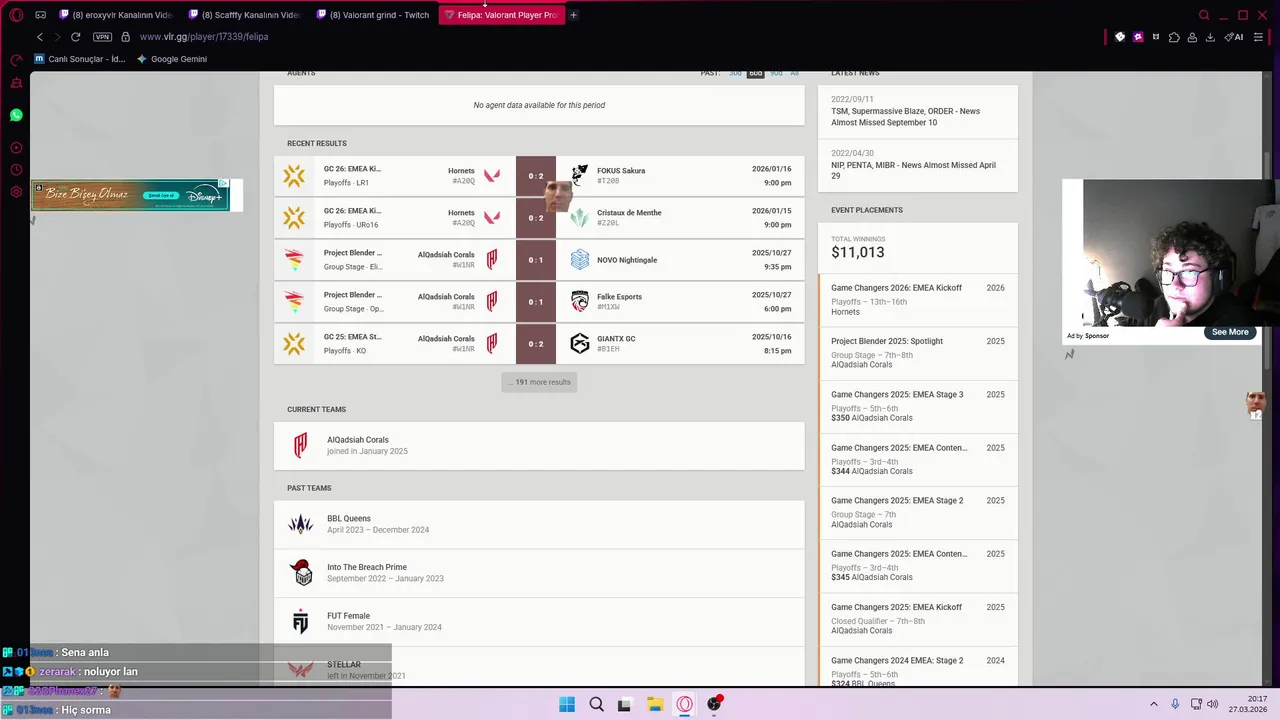Viewport: 1280px width, 720px height.
Task: Open the Opera GX menu logo
Action: (16, 15)
